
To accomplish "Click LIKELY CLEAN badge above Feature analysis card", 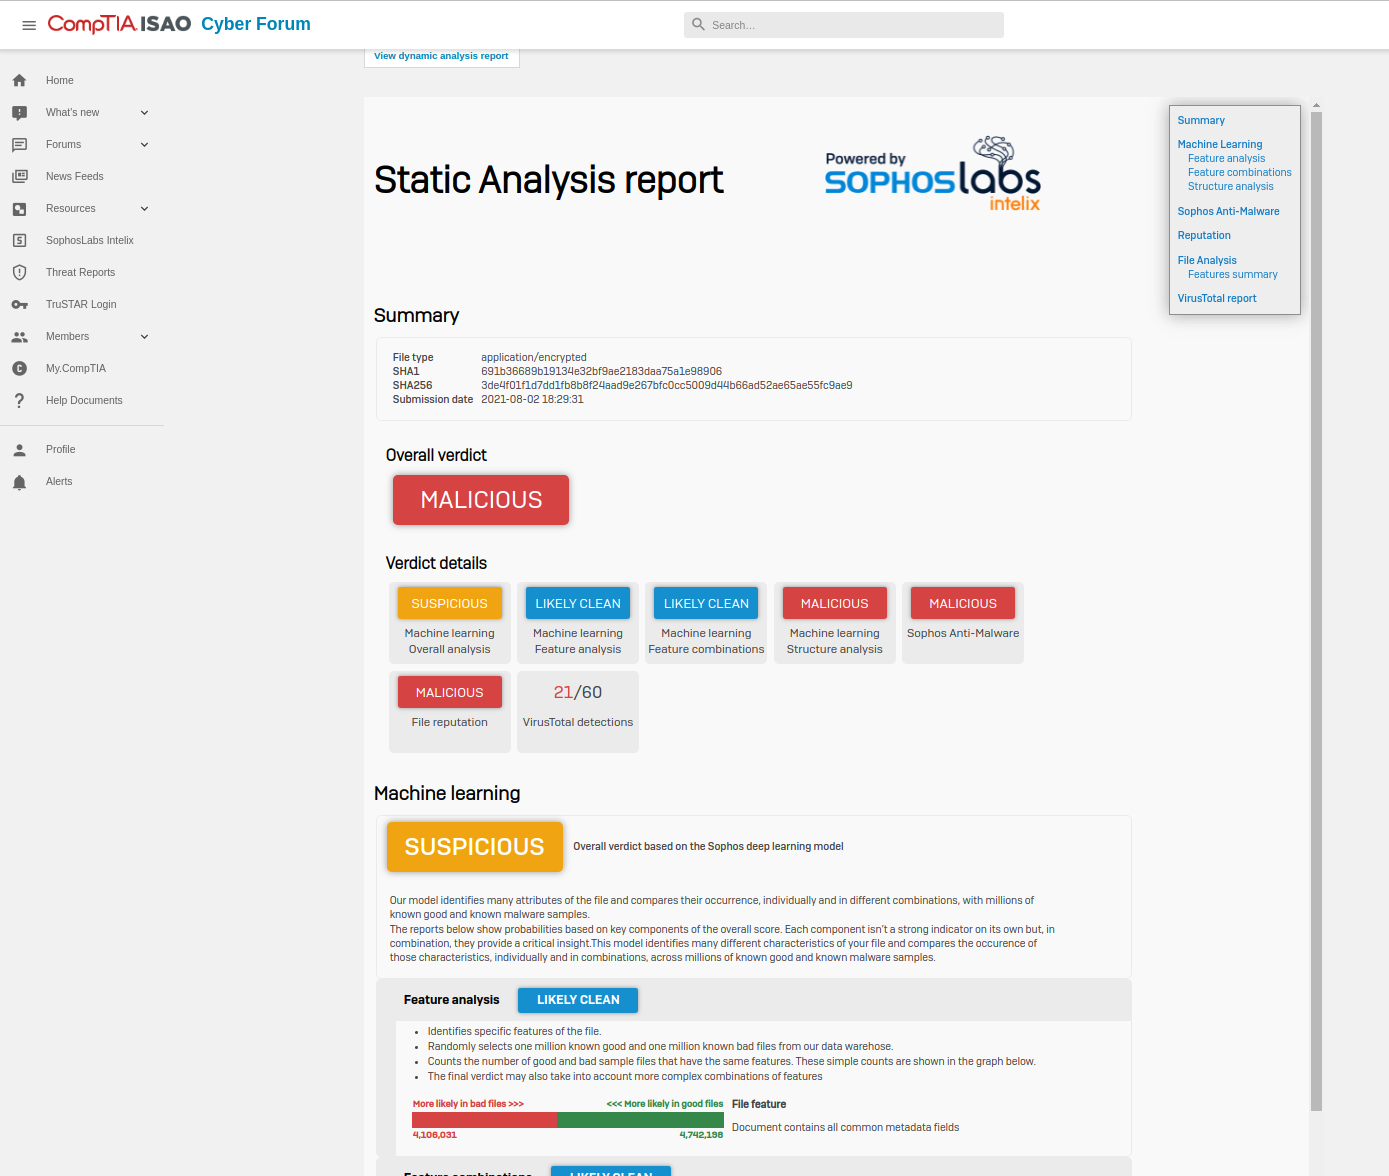I will tap(578, 603).
